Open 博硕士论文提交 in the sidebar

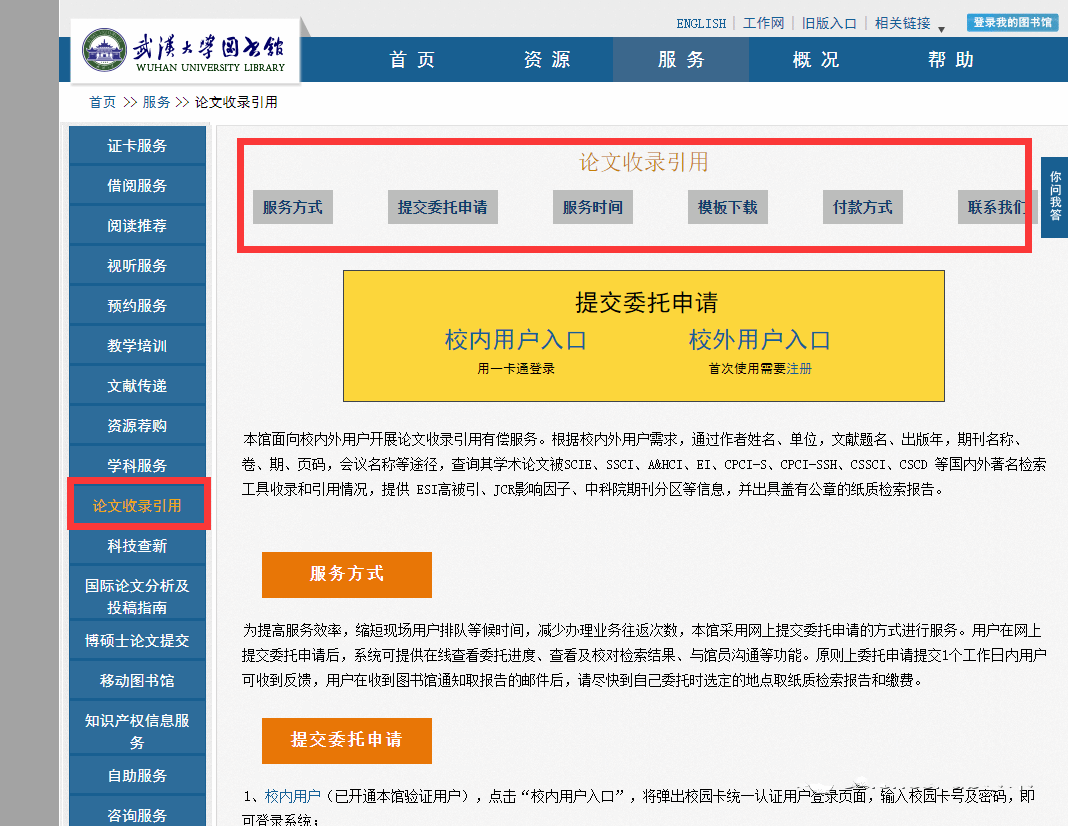click(137, 640)
